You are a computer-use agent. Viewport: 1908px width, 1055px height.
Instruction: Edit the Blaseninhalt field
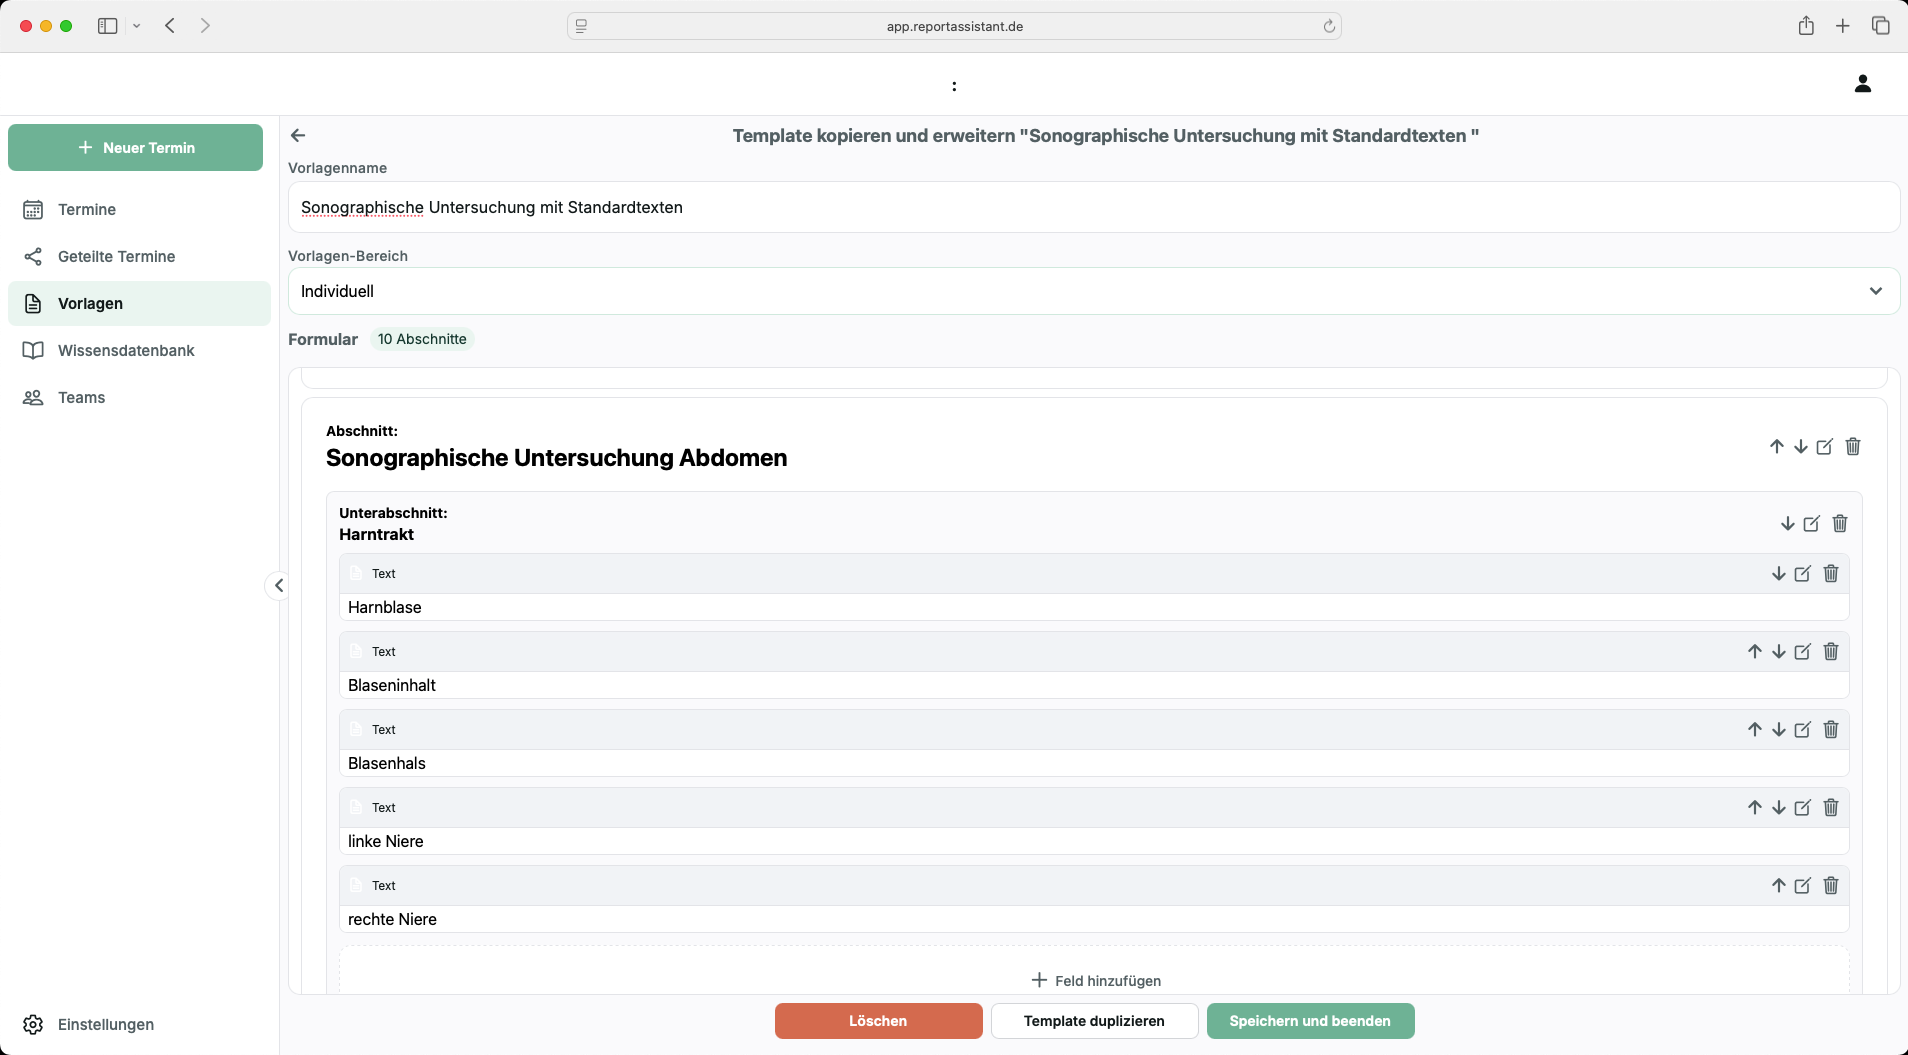click(x=1803, y=652)
